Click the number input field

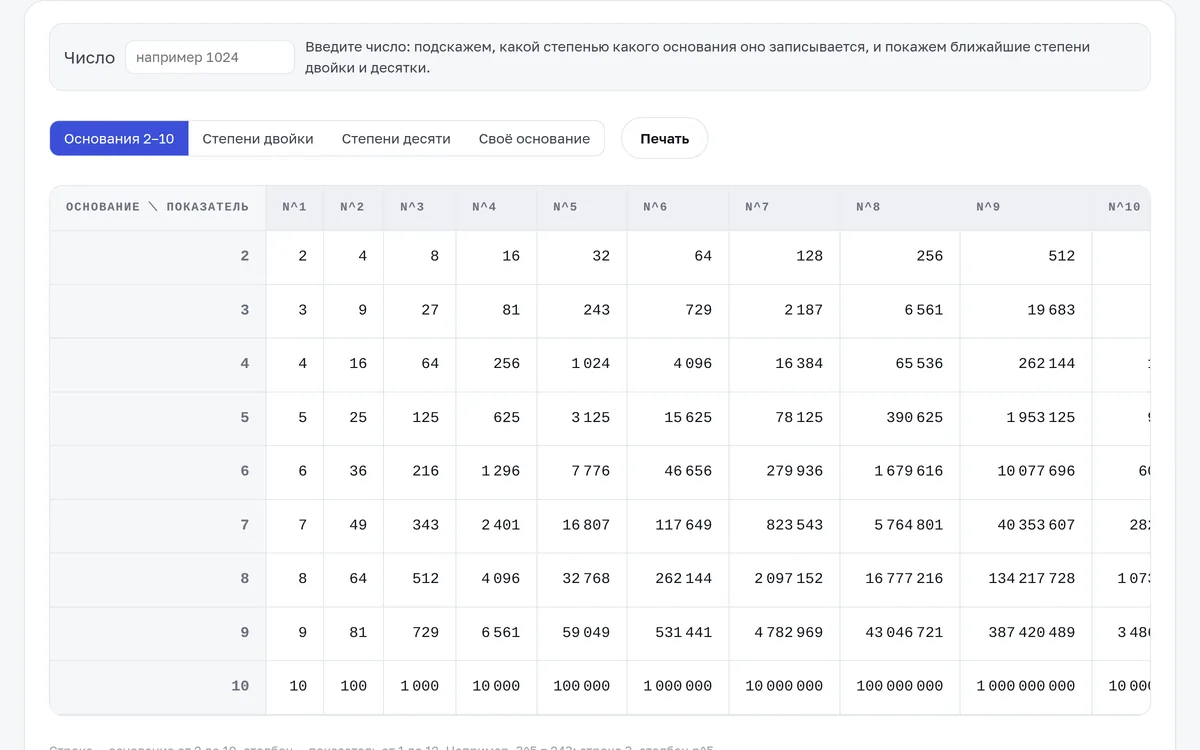(x=210, y=57)
